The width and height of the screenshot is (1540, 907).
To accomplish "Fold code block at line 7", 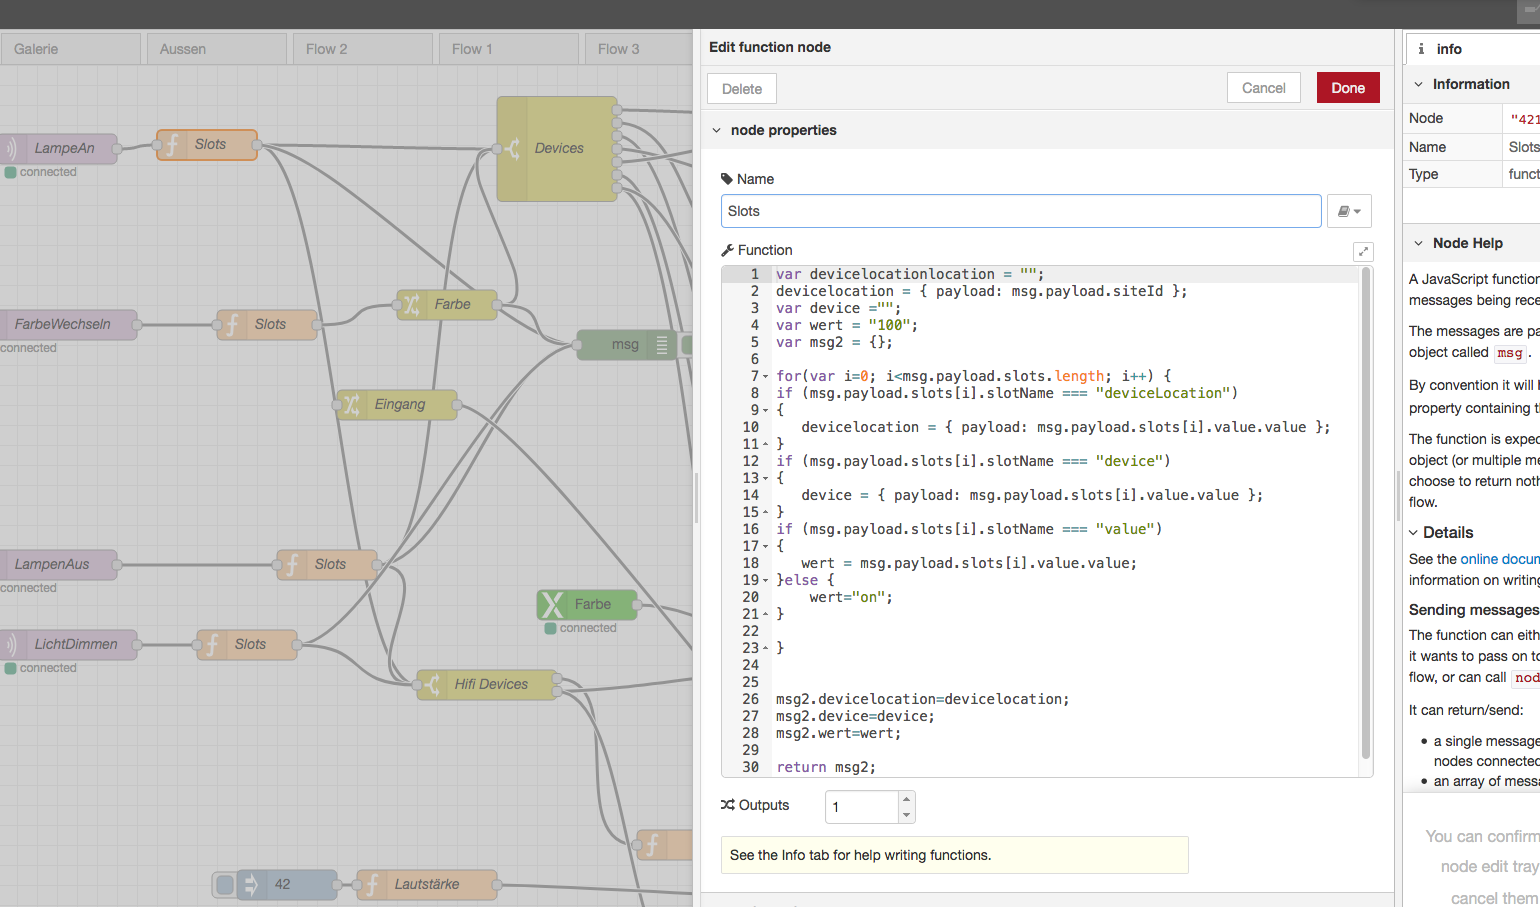I will click(766, 377).
